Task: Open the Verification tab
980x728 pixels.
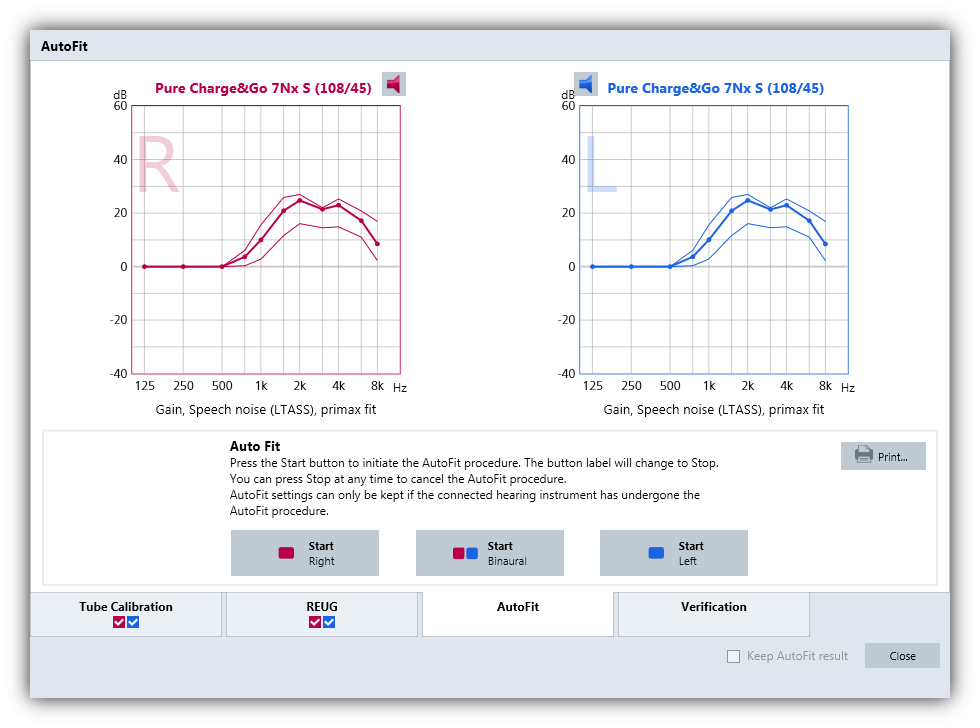Action: click(713, 614)
